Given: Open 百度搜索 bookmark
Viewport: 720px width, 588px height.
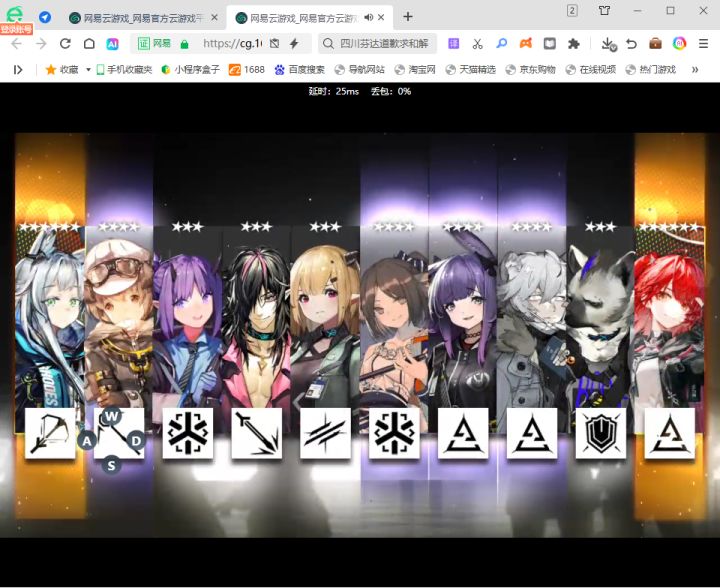Looking at the screenshot, I should (300, 70).
